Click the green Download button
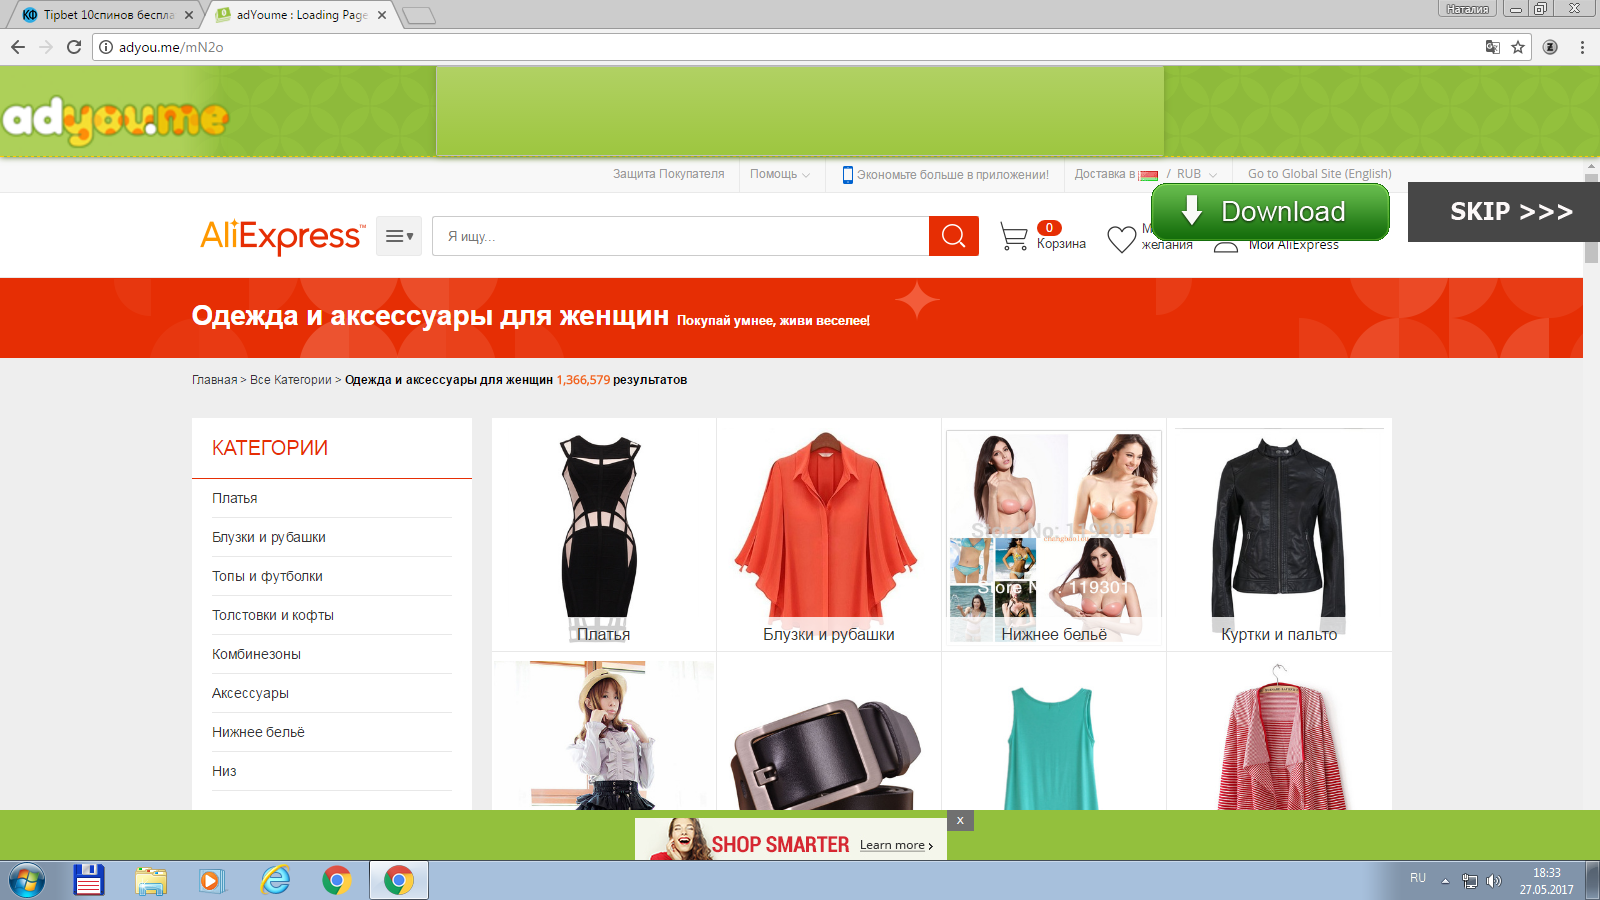 pos(1270,212)
